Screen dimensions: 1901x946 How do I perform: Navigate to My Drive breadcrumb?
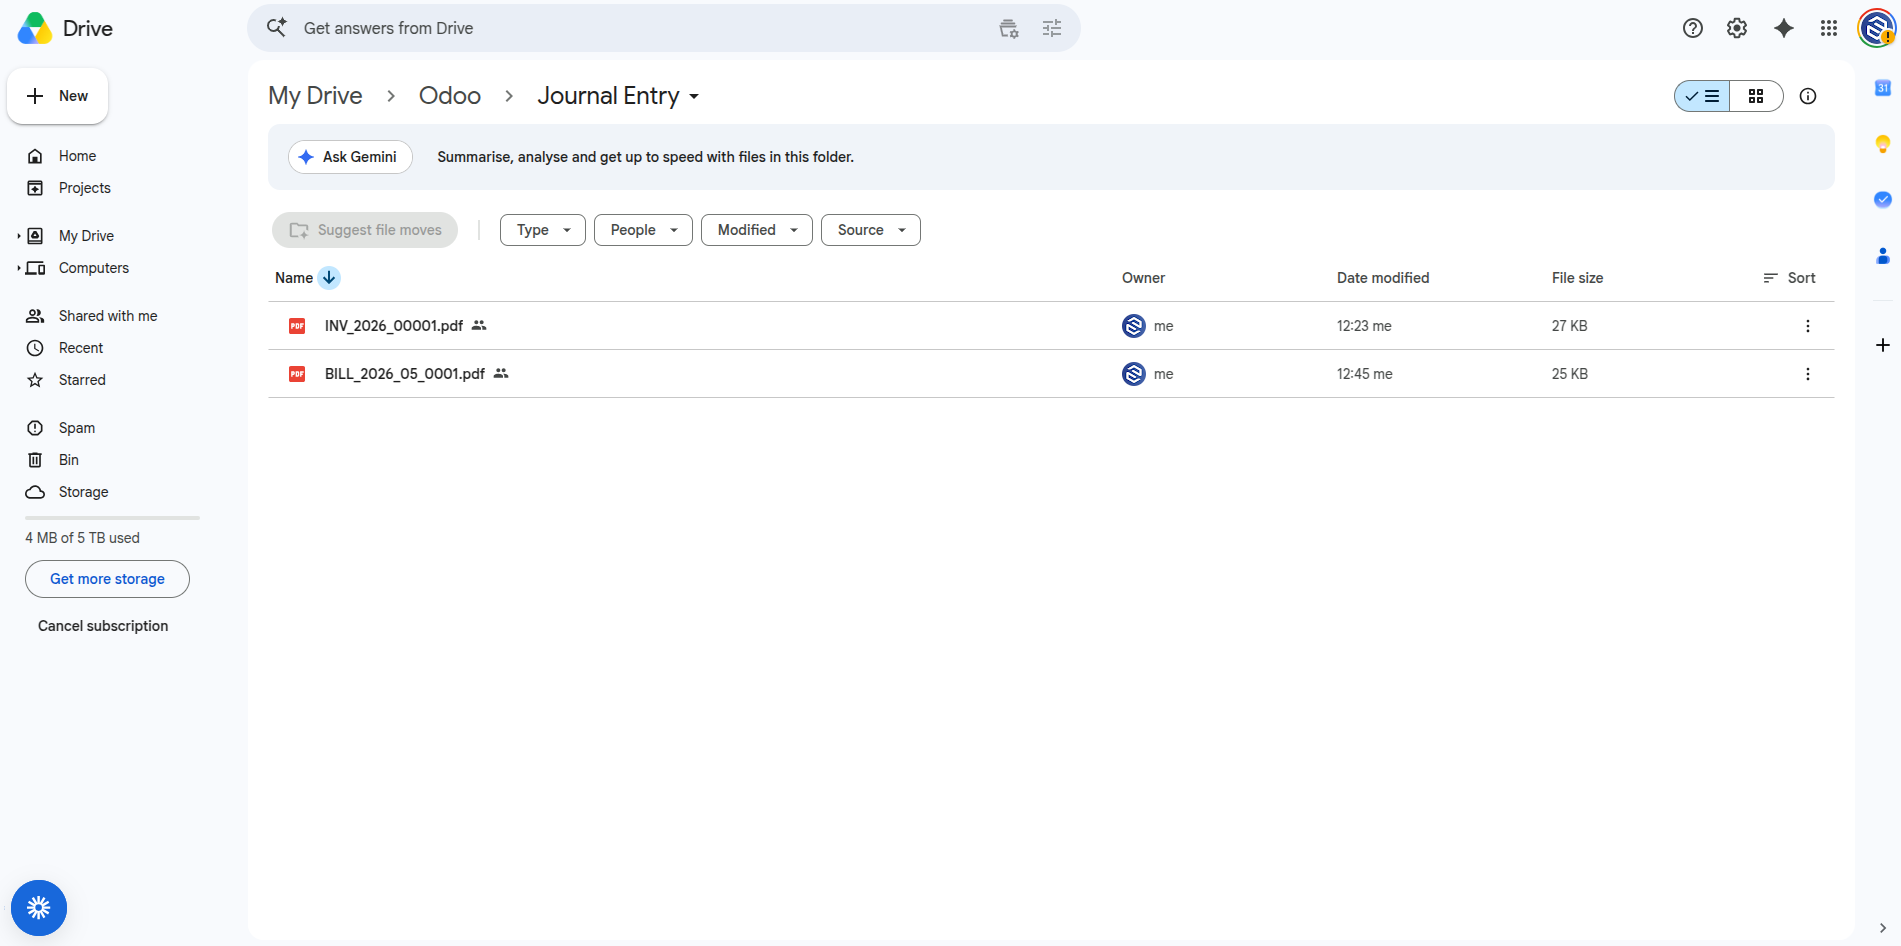coord(315,96)
